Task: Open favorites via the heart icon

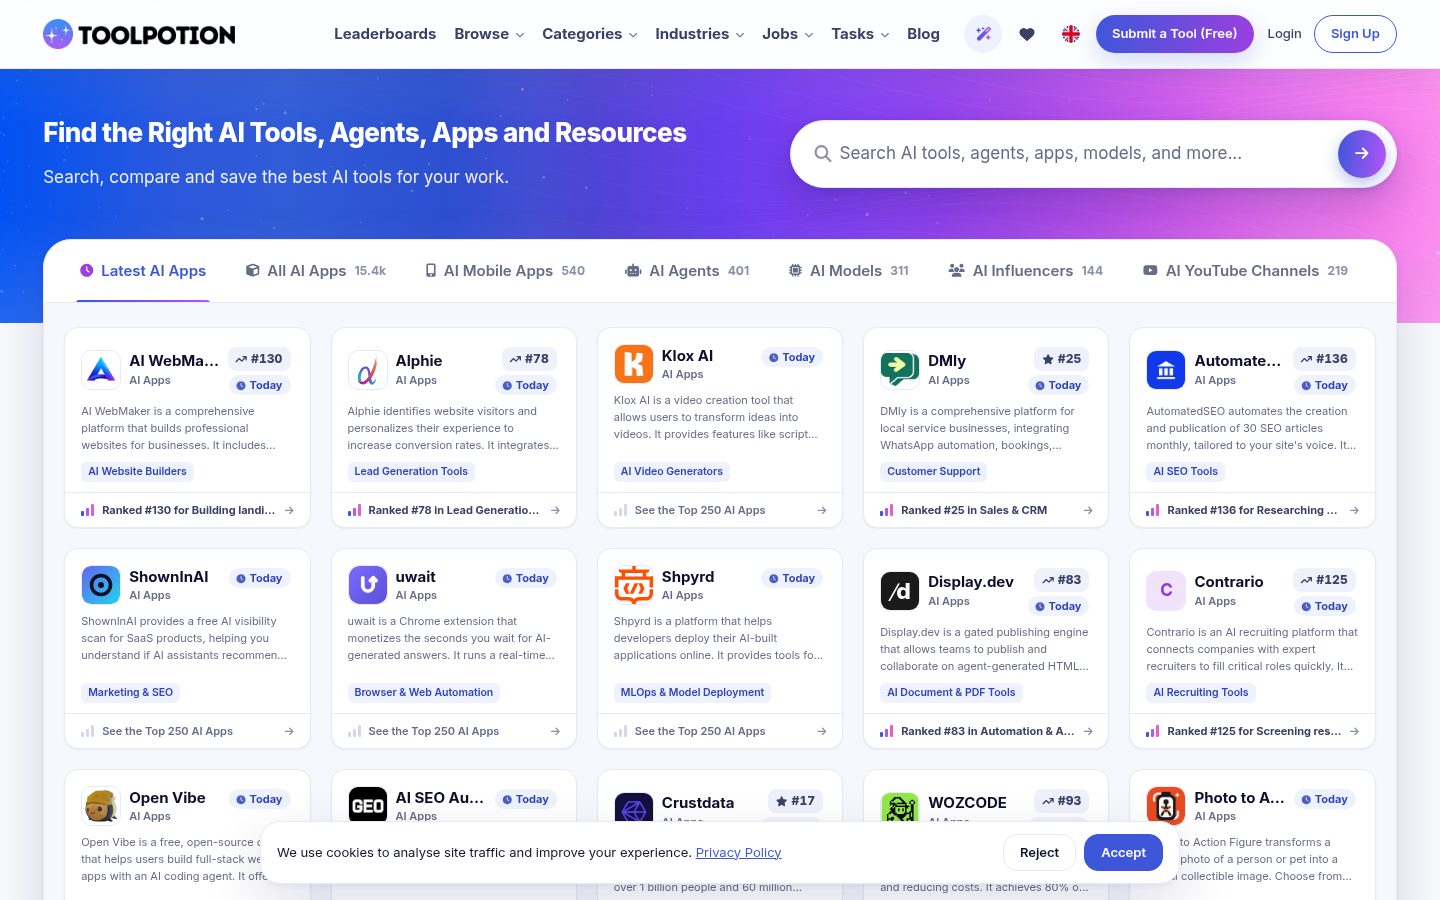Action: click(x=1027, y=34)
